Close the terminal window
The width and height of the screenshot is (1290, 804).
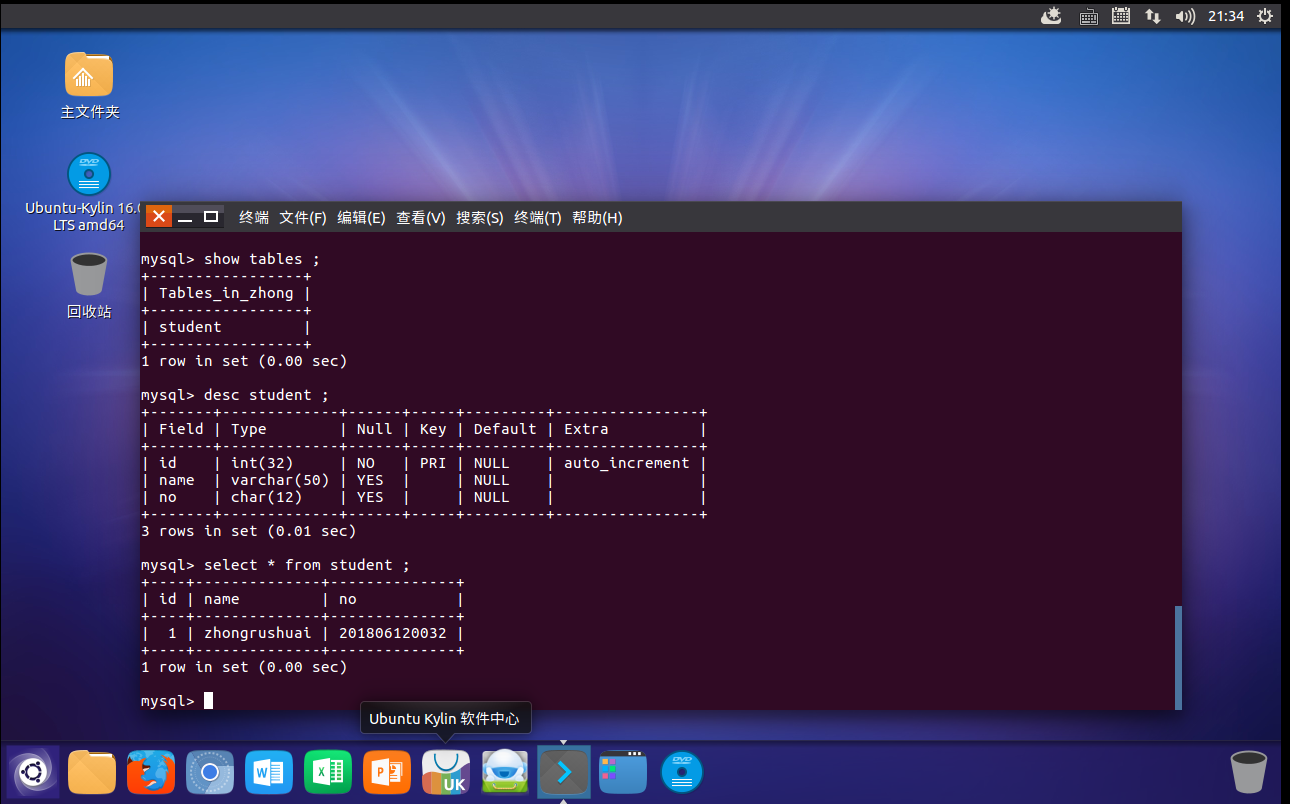[159, 217]
